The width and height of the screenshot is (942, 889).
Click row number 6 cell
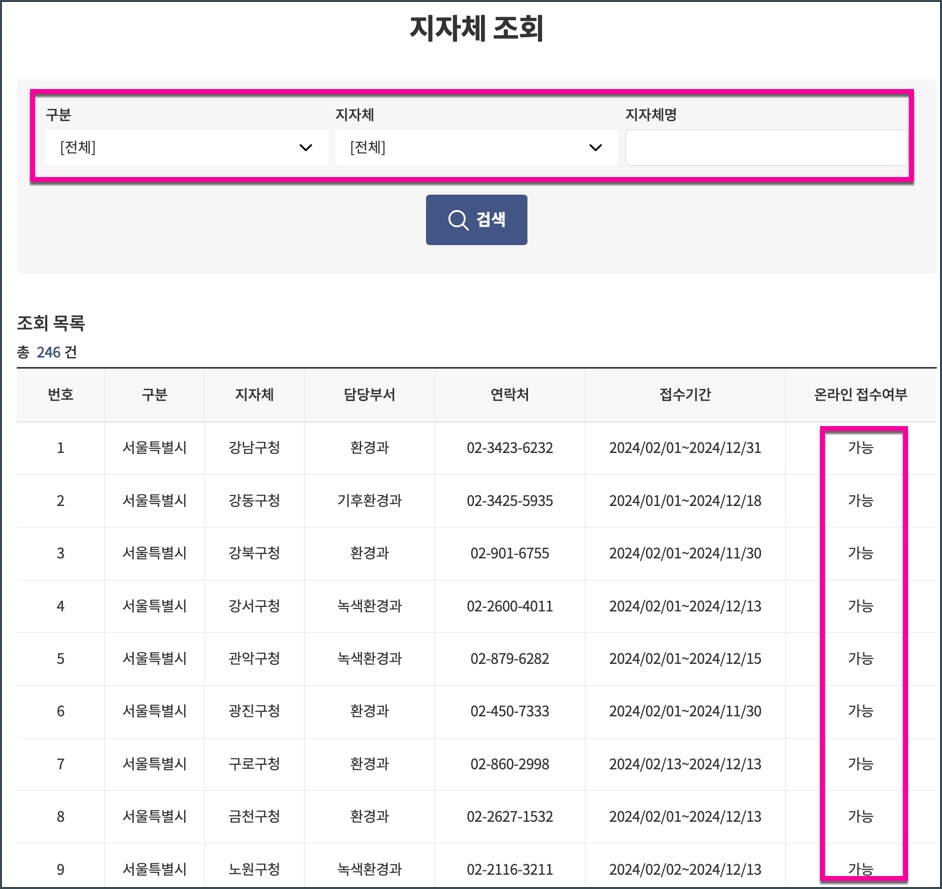pyautogui.click(x=61, y=711)
